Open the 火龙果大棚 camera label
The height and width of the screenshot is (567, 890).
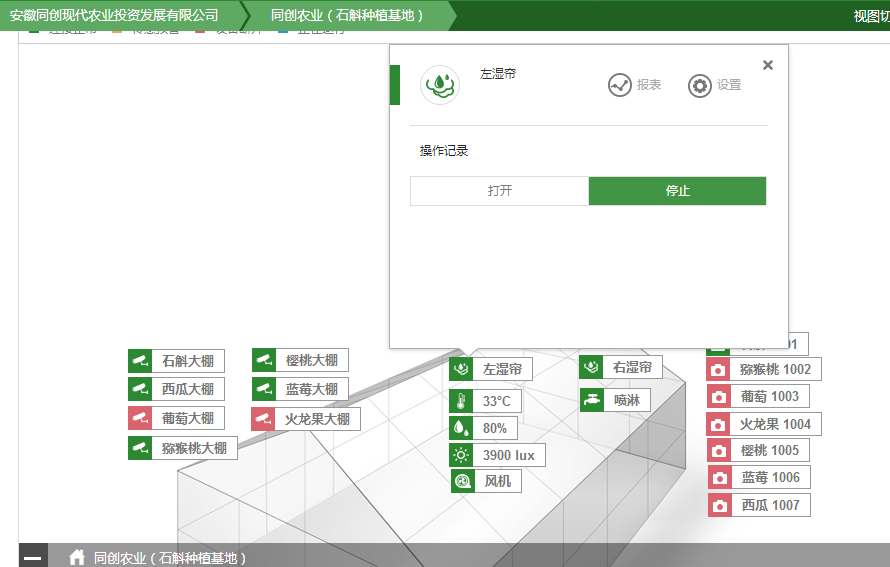coord(316,419)
